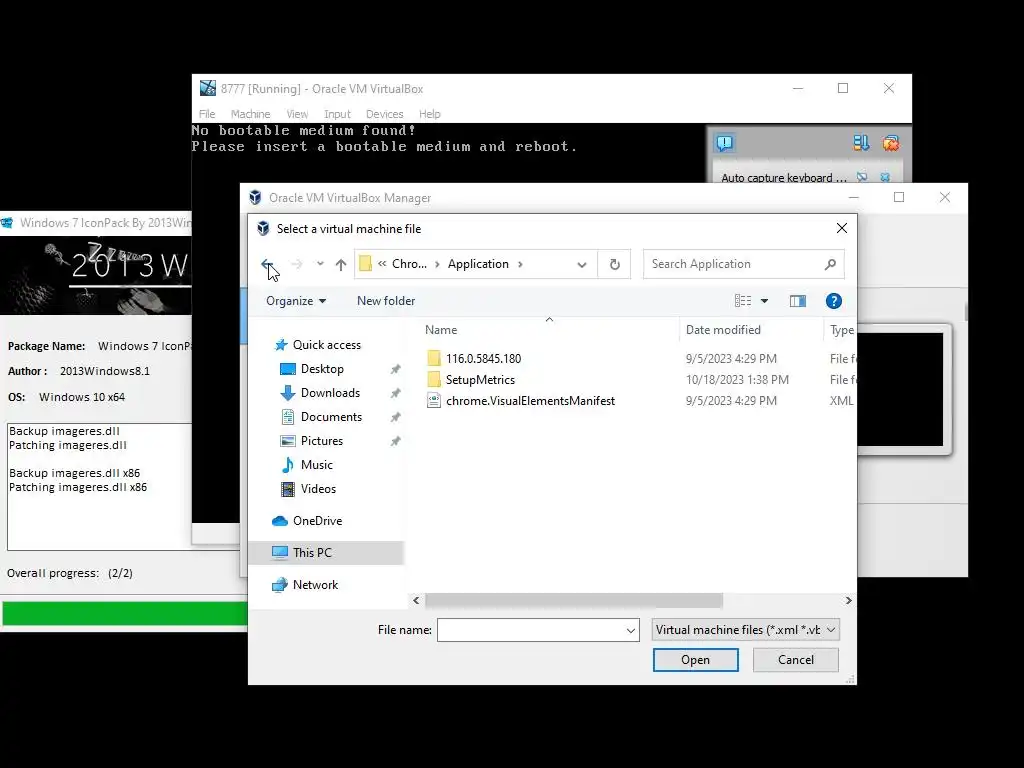The width and height of the screenshot is (1024, 768).
Task: Maximize the Oracle VM VirtualBox Manager window
Action: pyautogui.click(x=899, y=197)
